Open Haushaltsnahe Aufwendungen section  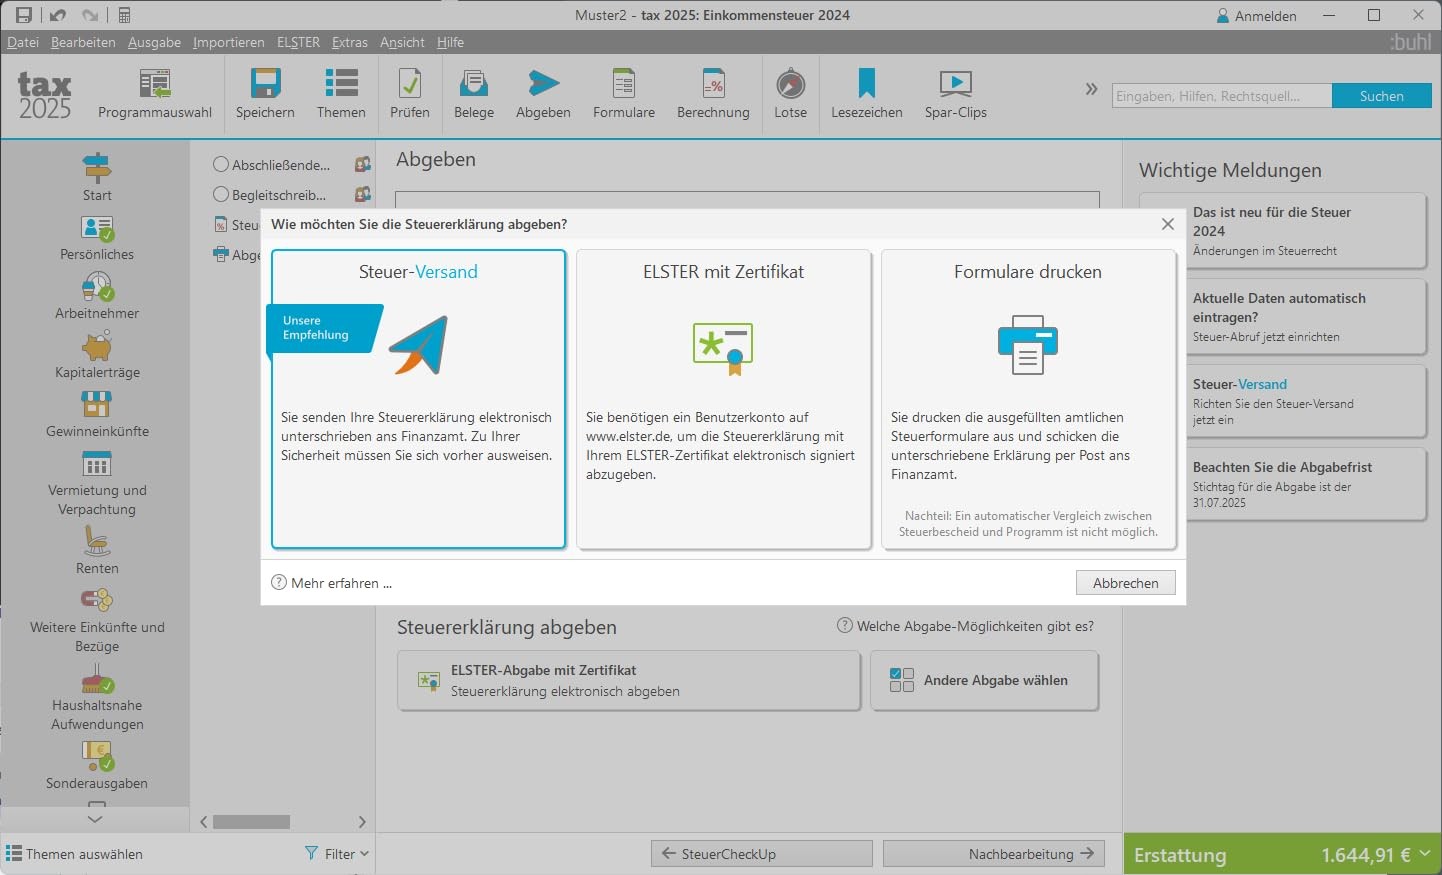pyautogui.click(x=97, y=698)
